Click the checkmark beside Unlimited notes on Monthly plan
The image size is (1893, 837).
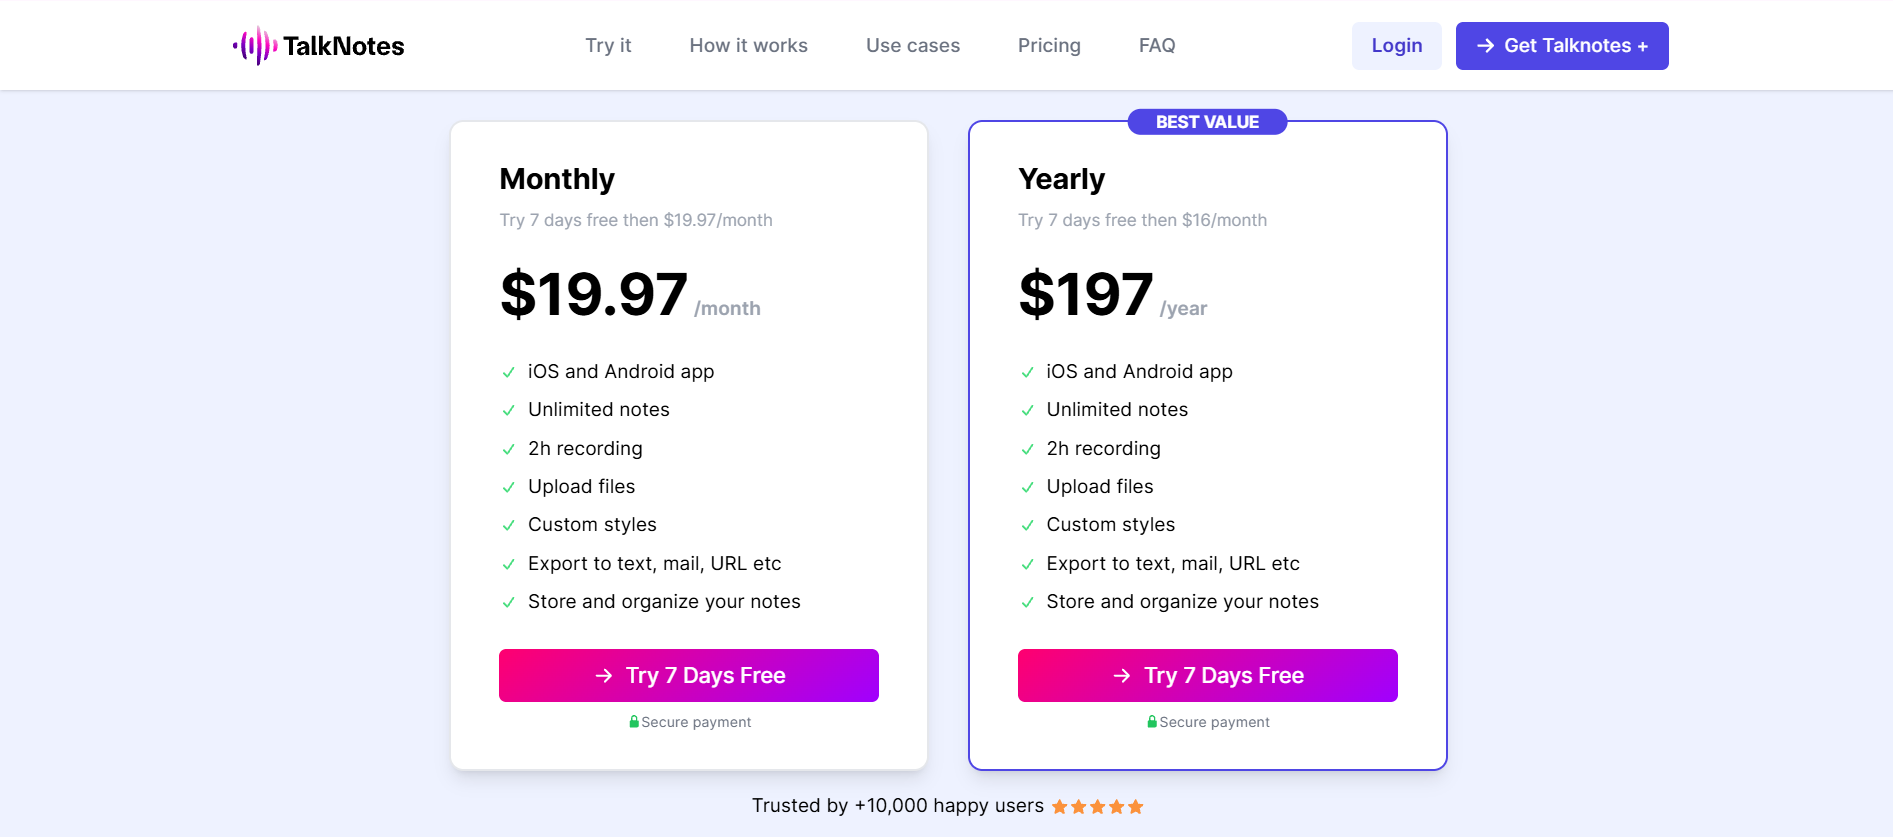pos(507,410)
